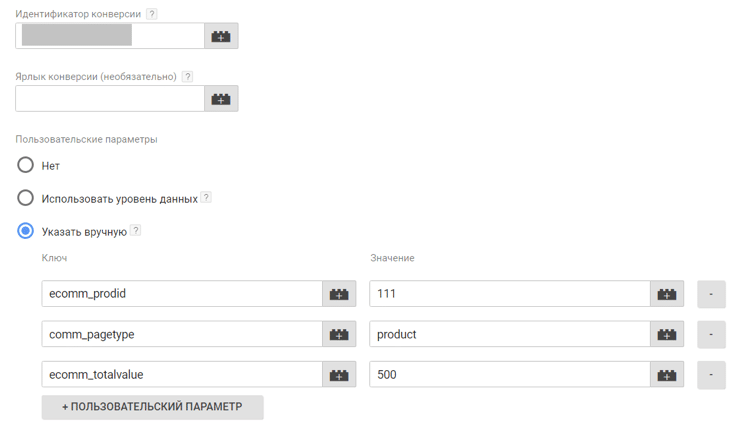The height and width of the screenshot is (427, 735).
Task: Click the Ярлык конверсии input field
Action: 110,98
